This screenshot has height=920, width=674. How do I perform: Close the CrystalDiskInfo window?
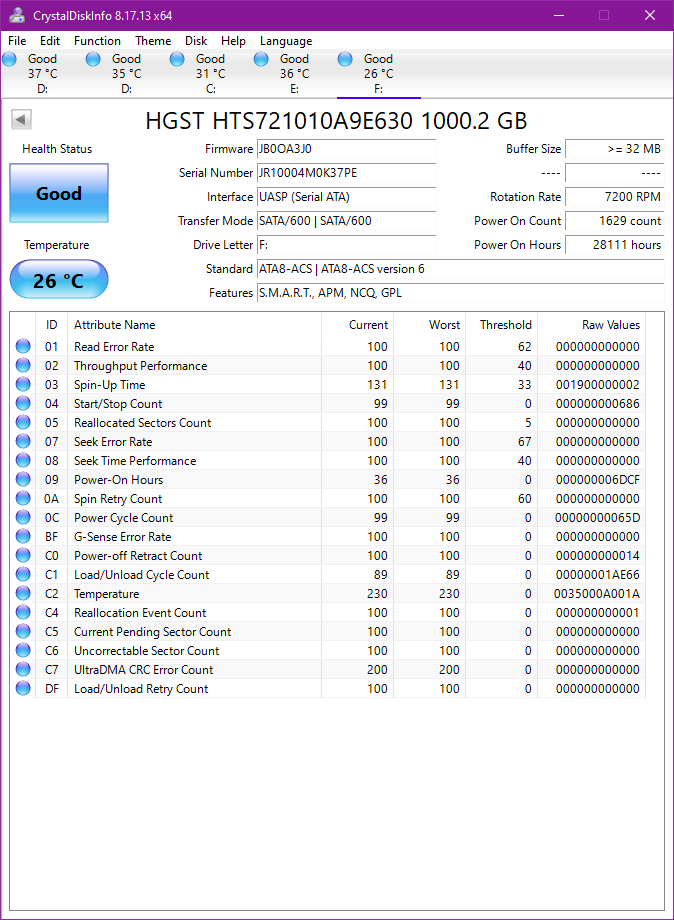point(649,15)
